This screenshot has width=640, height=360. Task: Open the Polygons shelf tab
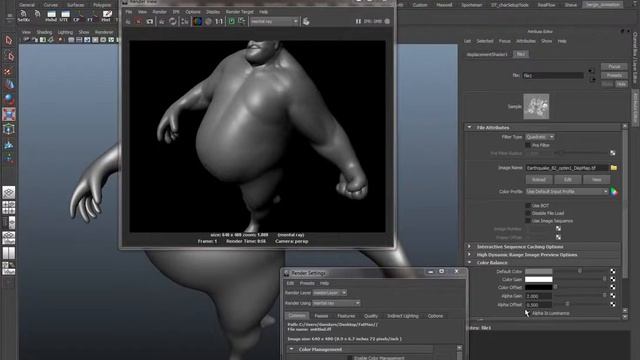[x=102, y=5]
